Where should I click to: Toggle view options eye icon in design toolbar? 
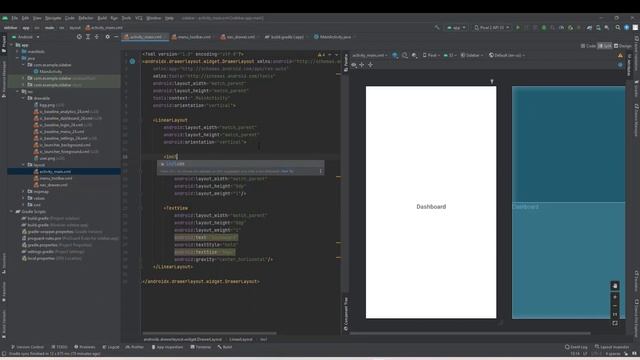(x=354, y=64)
